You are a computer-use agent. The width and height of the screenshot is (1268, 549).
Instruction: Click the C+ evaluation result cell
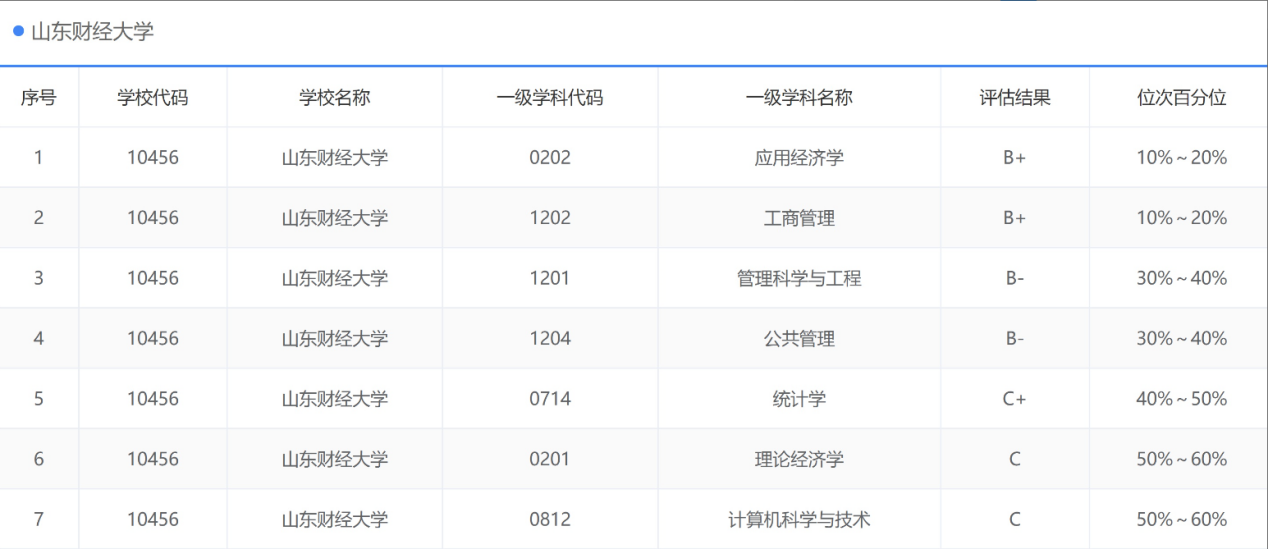(x=1014, y=399)
